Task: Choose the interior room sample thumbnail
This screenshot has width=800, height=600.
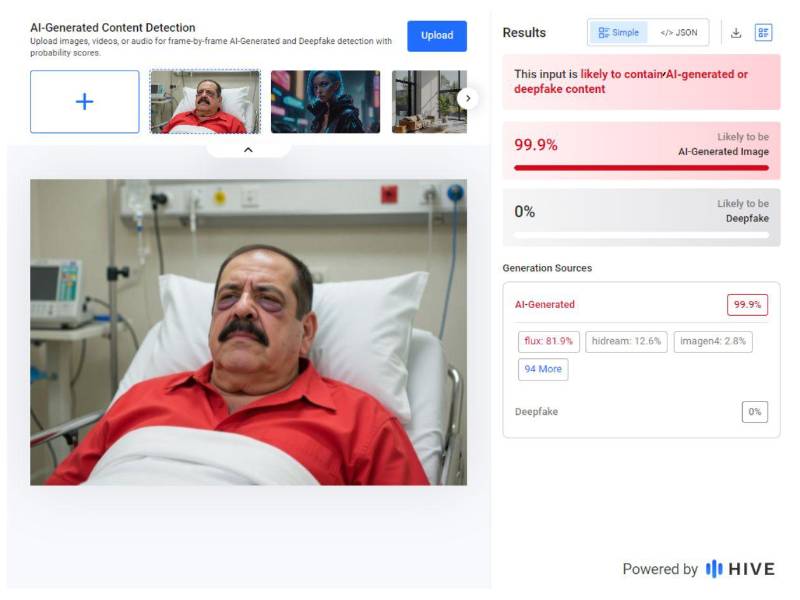Action: [x=428, y=102]
